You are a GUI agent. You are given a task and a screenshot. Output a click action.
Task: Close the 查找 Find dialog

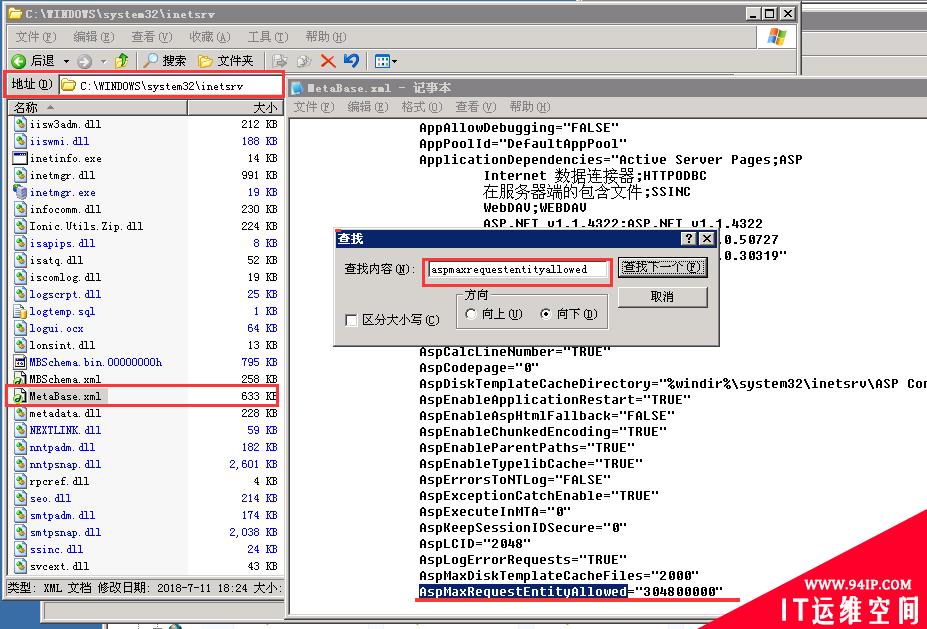707,238
